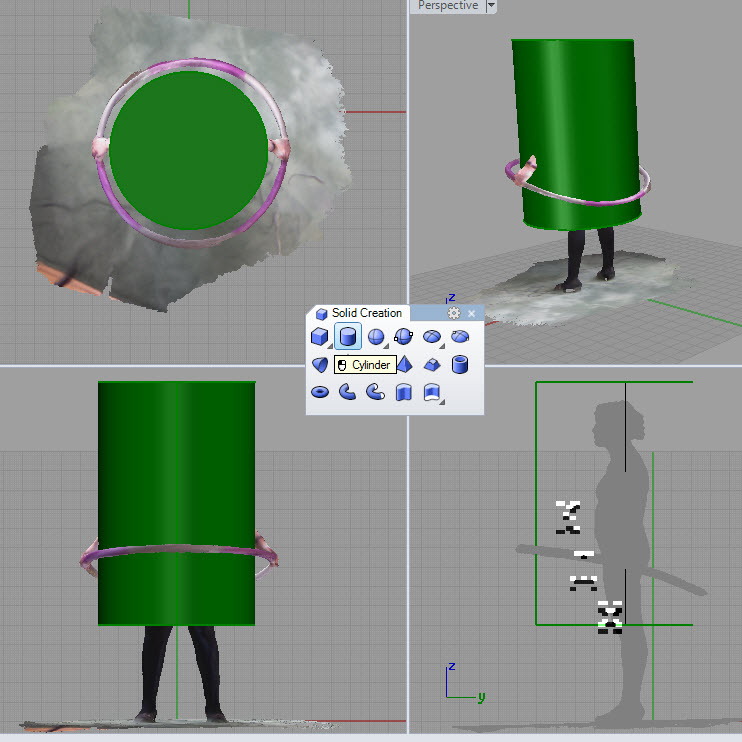The width and height of the screenshot is (742, 742).
Task: Select the Box tool in Solid Creation
Action: tap(320, 337)
